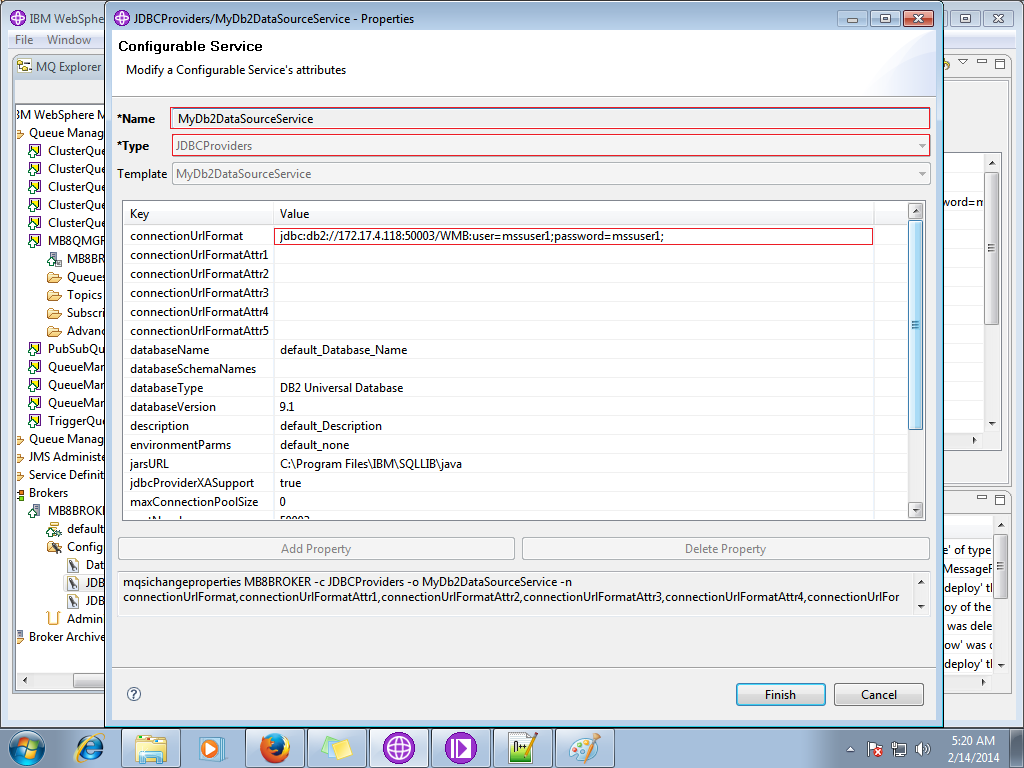
Task: Select the Topics folder icon
Action: (x=54, y=295)
